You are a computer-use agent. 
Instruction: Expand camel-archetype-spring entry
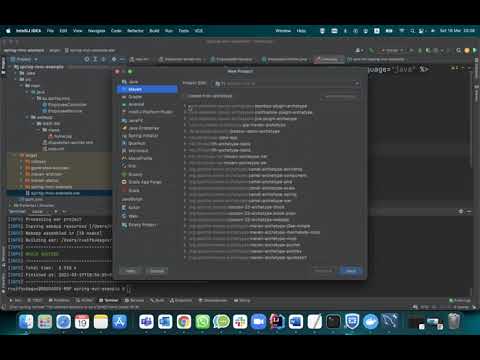[185, 195]
